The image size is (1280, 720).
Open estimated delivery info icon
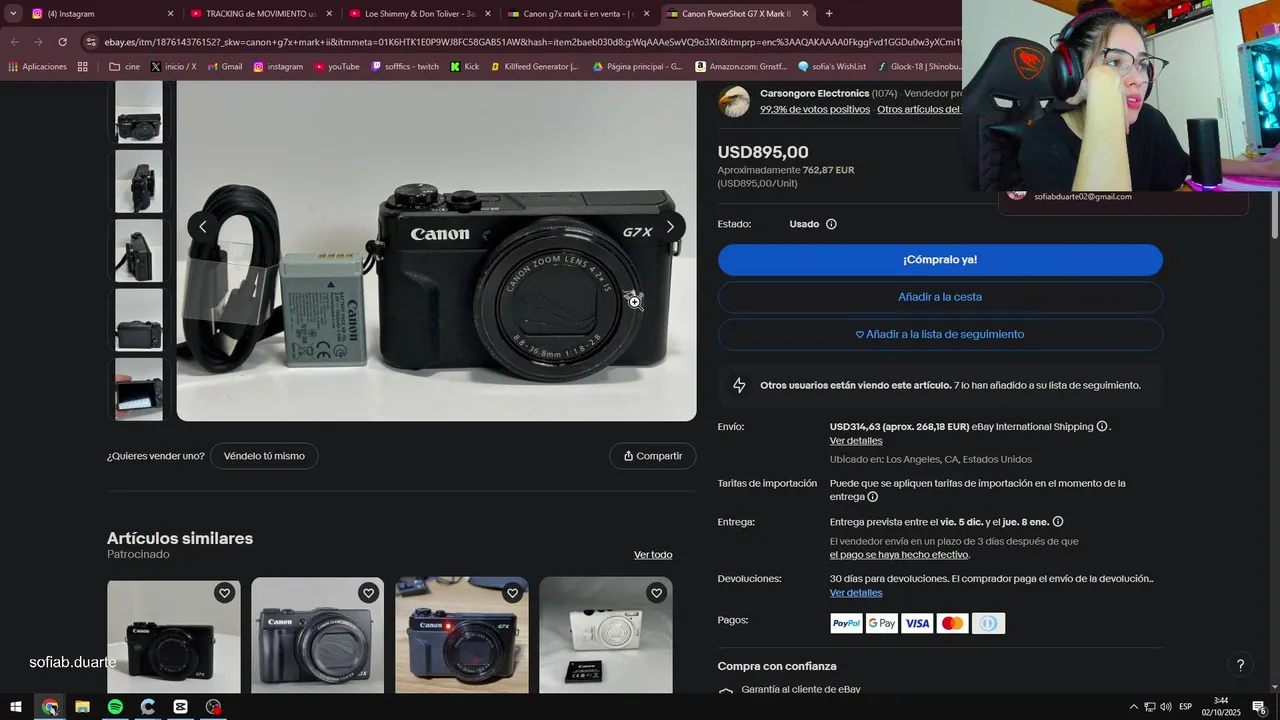(x=1058, y=521)
